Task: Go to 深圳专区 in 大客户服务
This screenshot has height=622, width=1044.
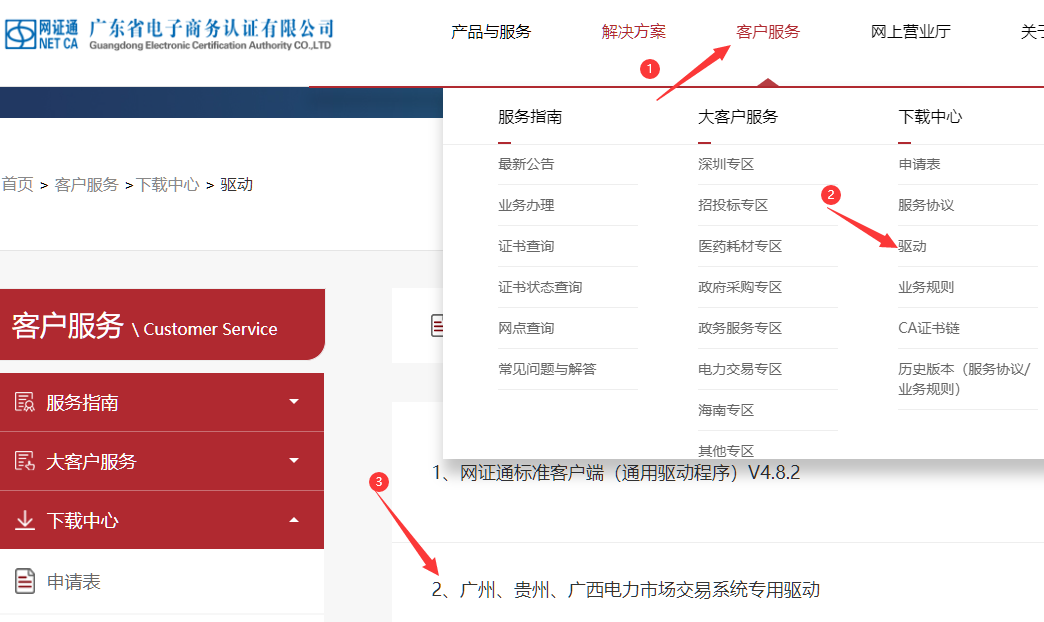Action: click(x=726, y=164)
